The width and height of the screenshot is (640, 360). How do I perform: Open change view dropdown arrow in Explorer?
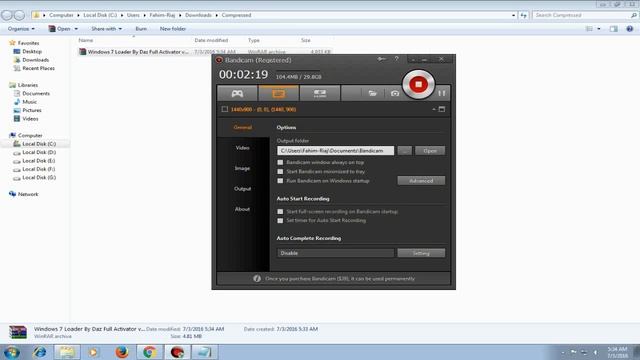click(599, 29)
